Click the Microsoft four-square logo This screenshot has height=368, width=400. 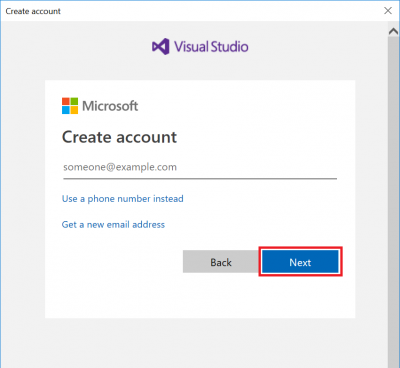pos(70,106)
